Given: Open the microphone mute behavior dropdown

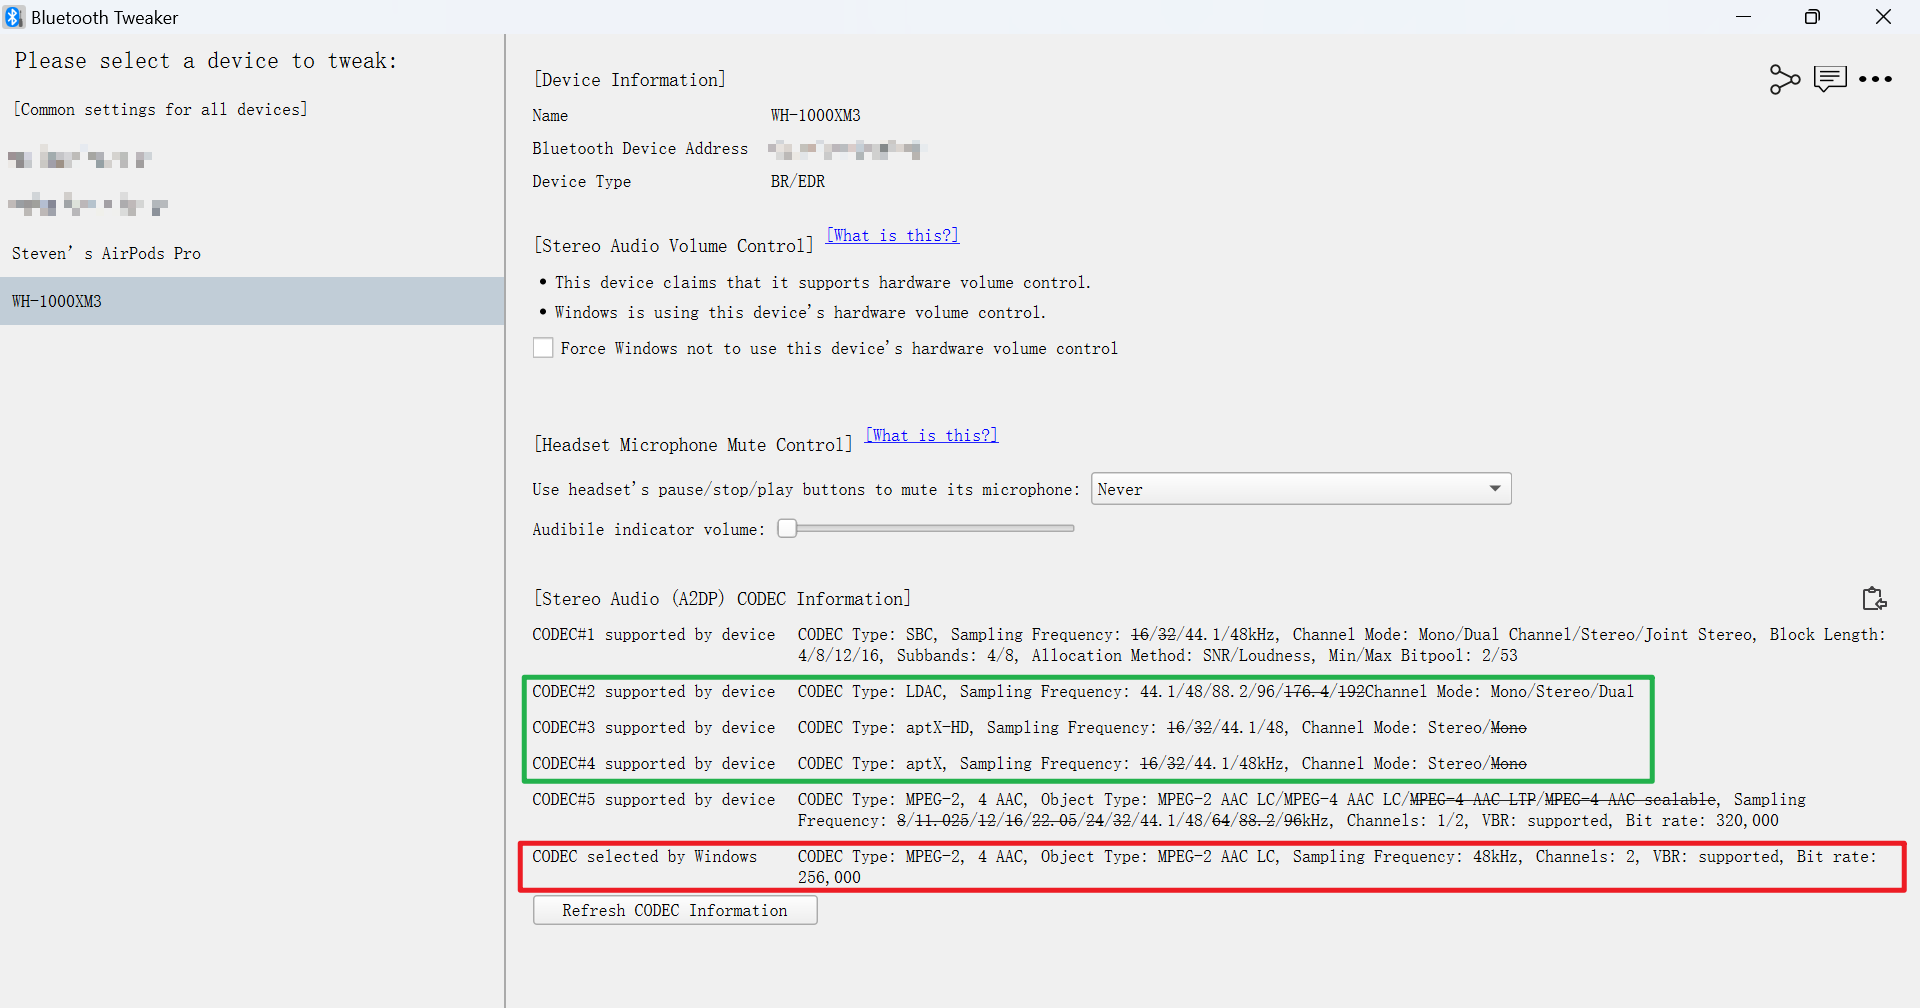Looking at the screenshot, I should click(x=1300, y=489).
